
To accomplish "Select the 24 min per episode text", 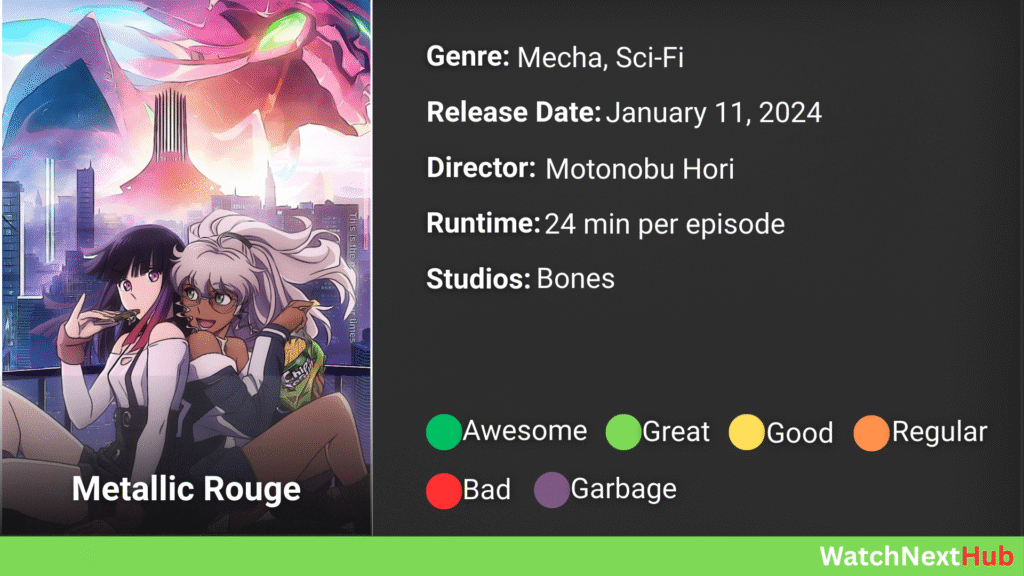I will tap(665, 225).
